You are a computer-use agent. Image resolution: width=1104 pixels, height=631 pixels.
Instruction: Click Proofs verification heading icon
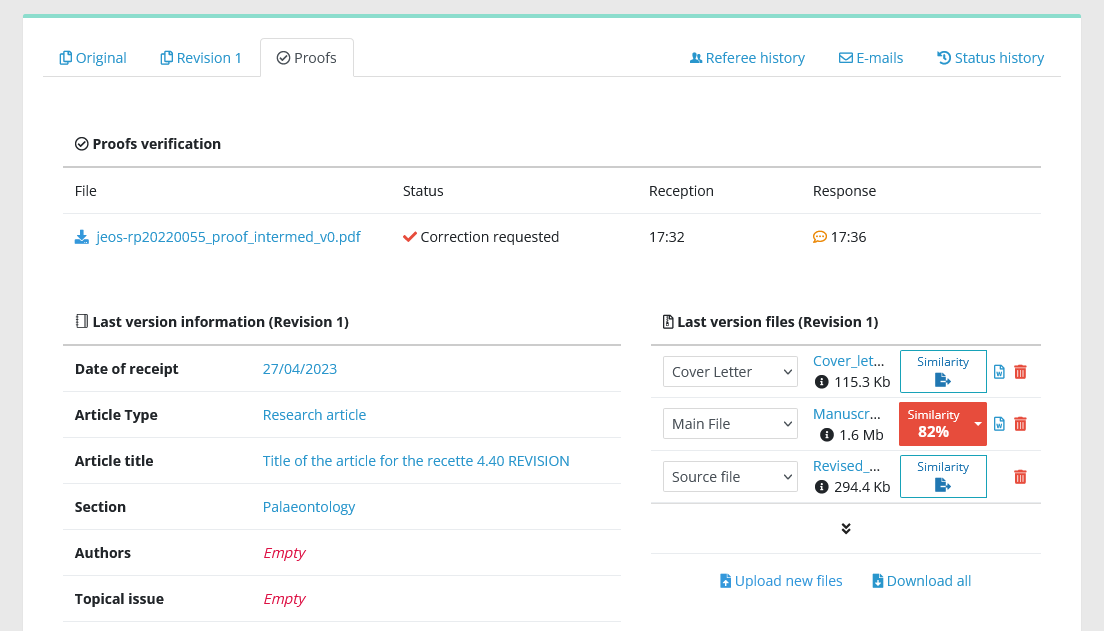click(x=82, y=144)
